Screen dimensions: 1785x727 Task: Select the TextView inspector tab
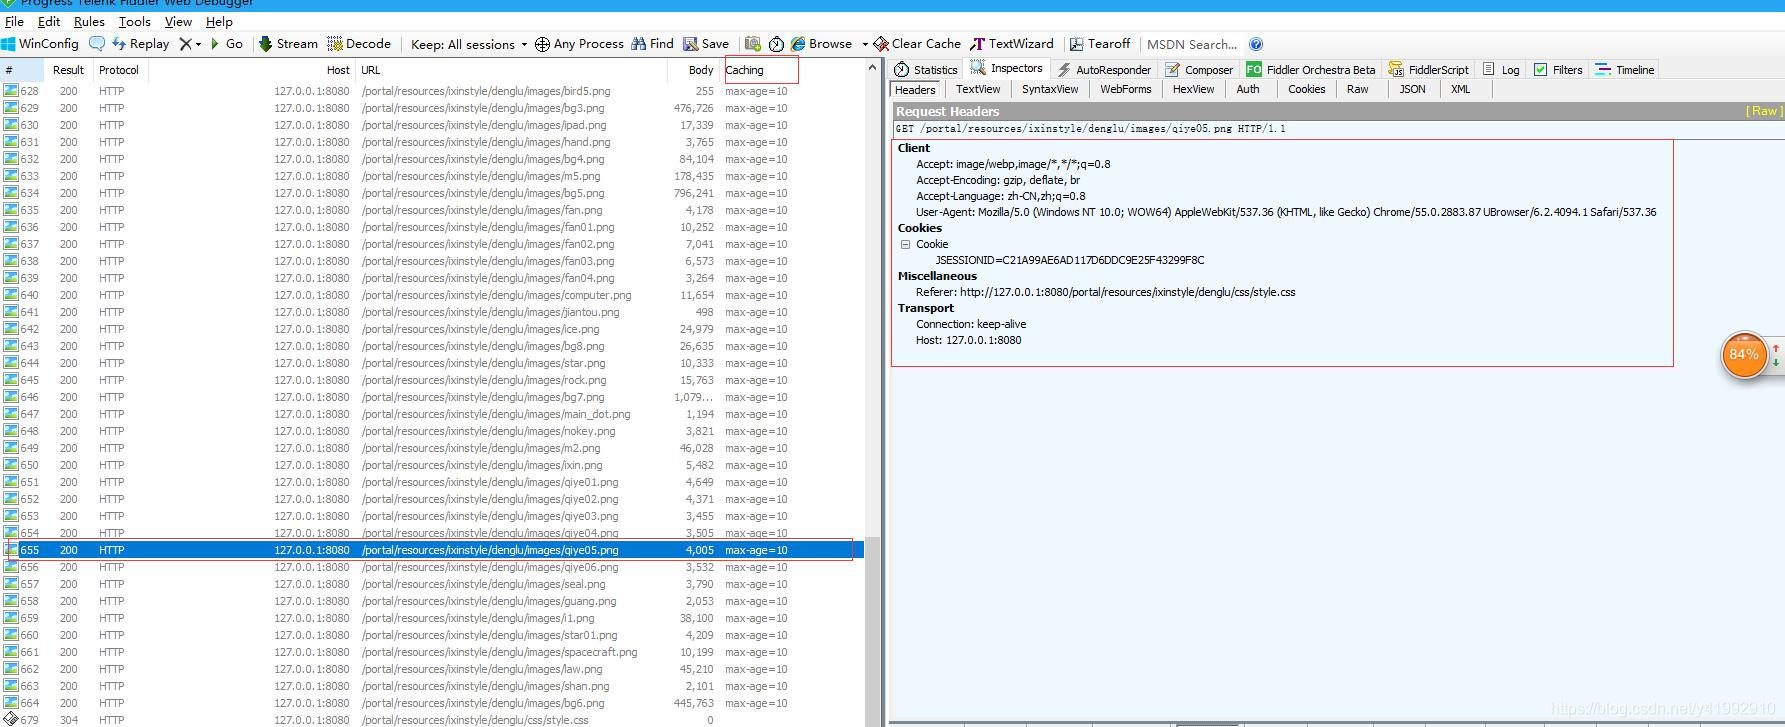978,89
